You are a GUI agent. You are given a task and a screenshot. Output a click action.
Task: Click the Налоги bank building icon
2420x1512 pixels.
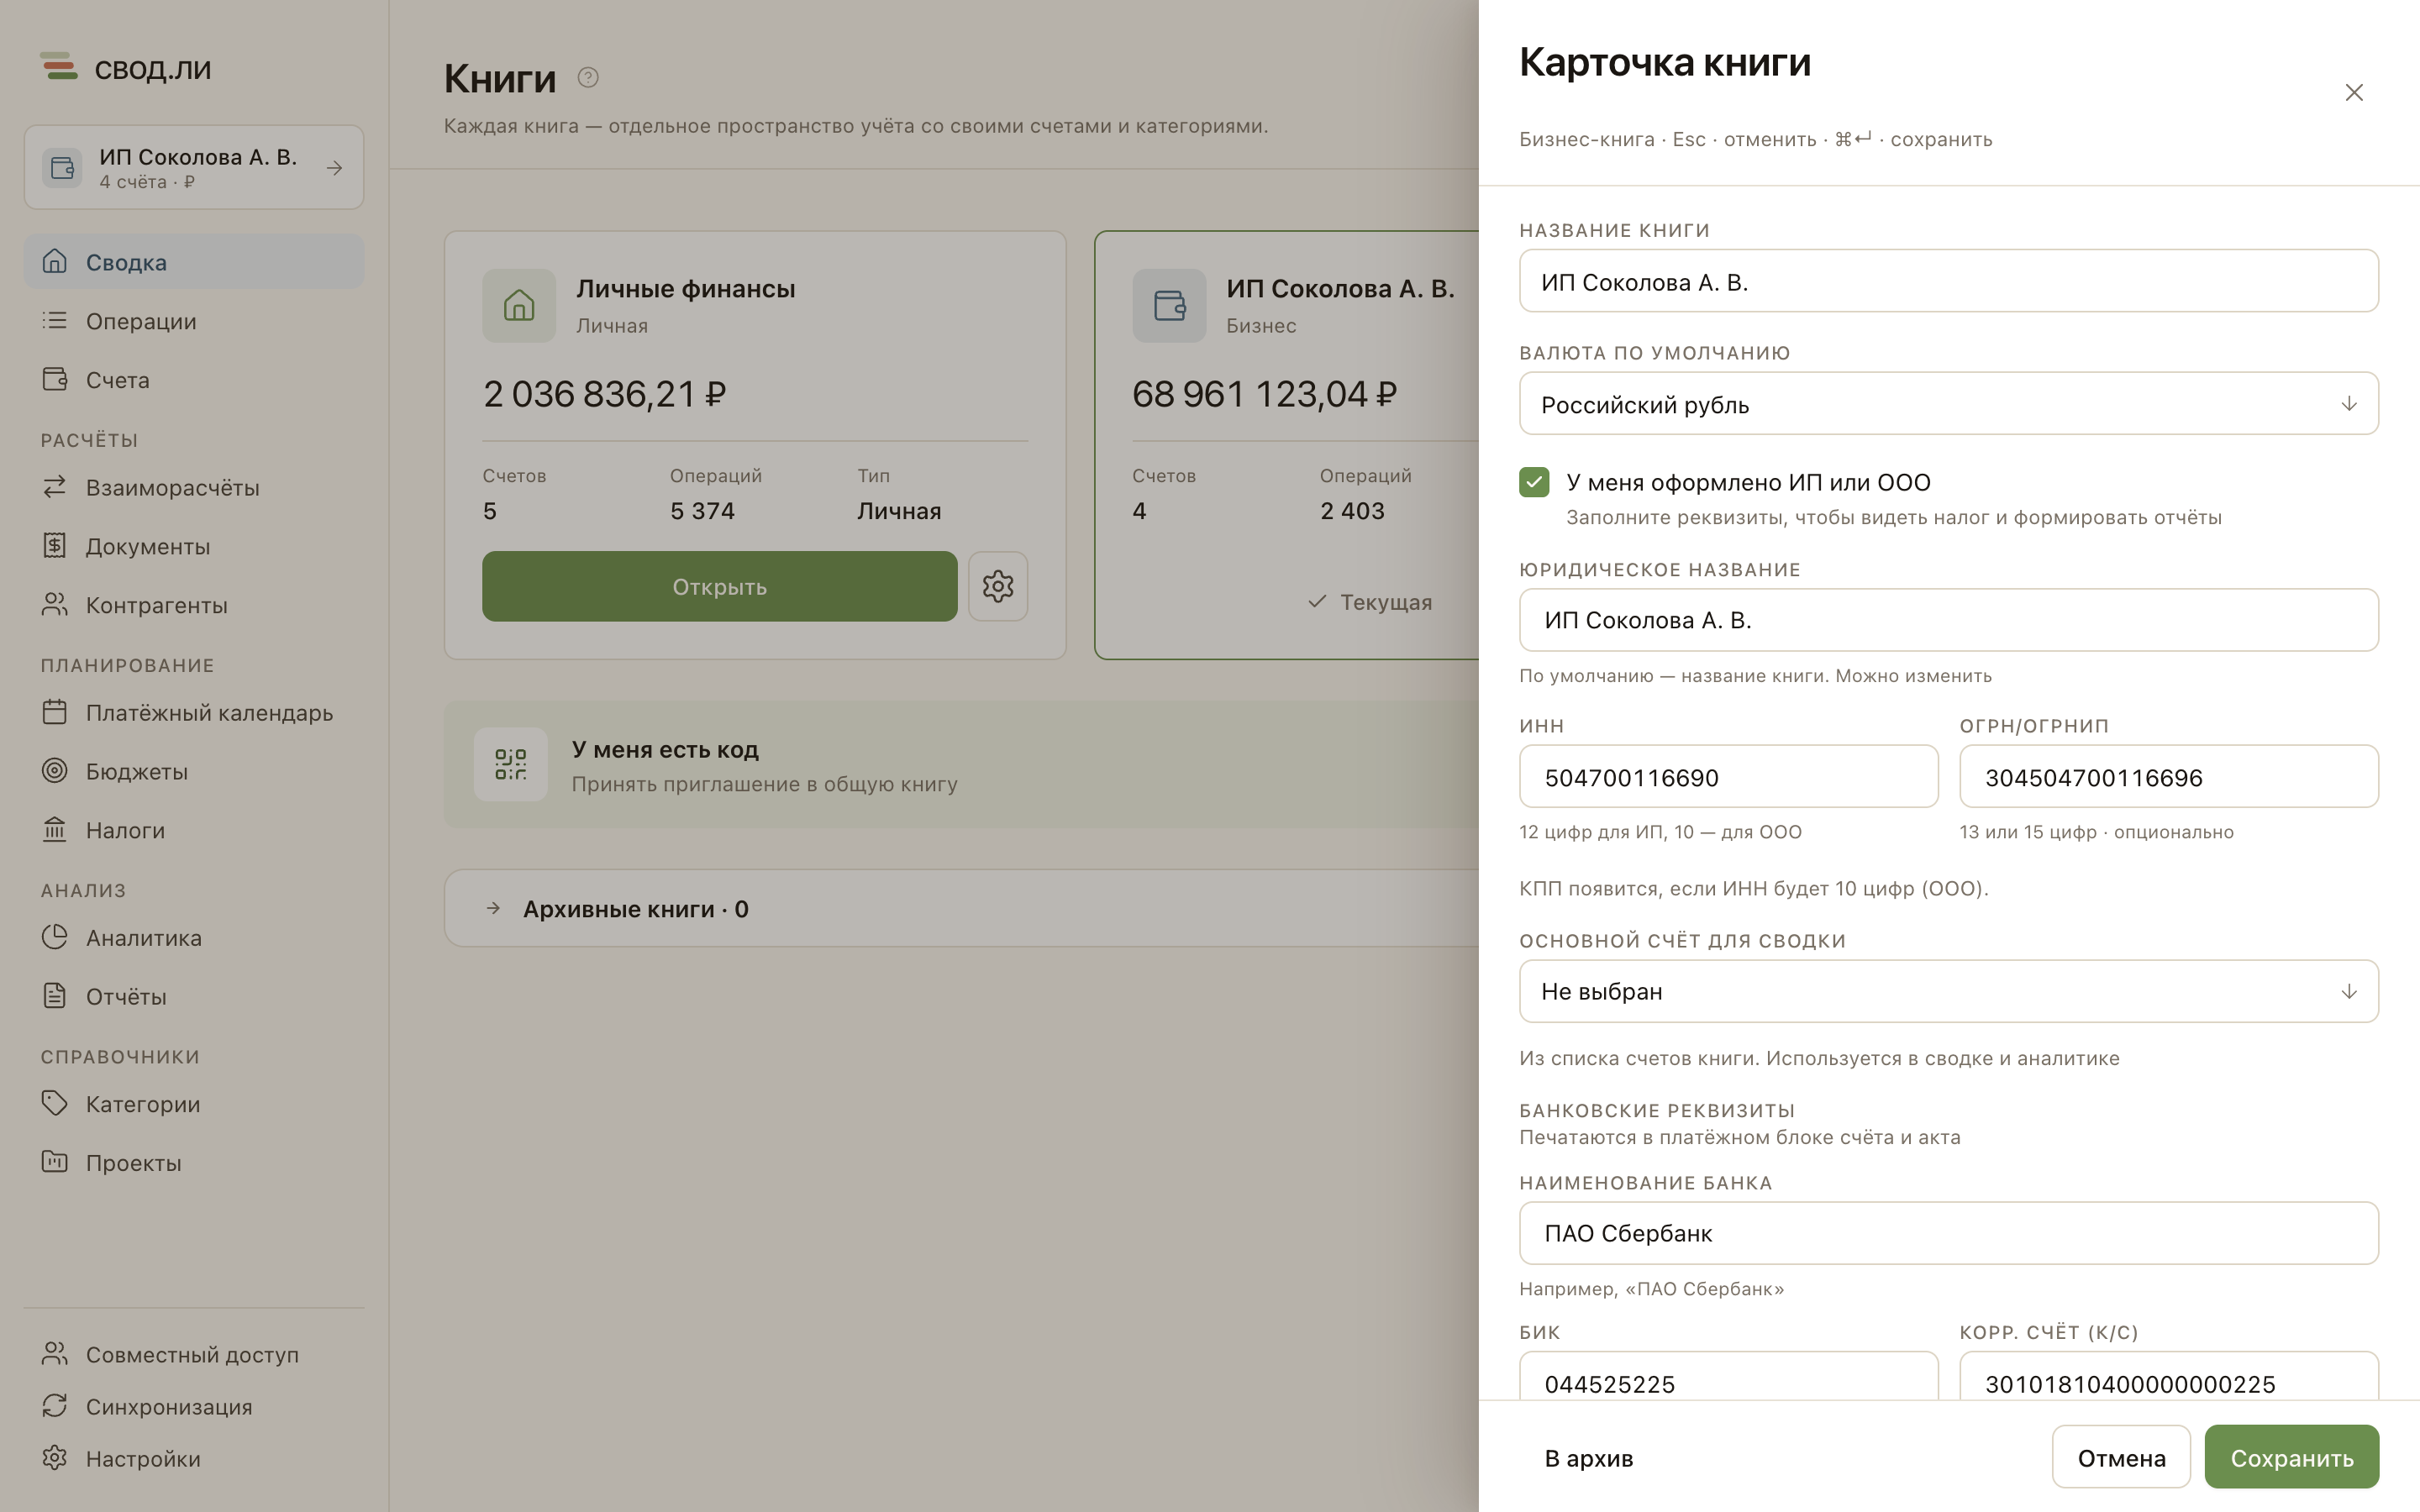(55, 829)
